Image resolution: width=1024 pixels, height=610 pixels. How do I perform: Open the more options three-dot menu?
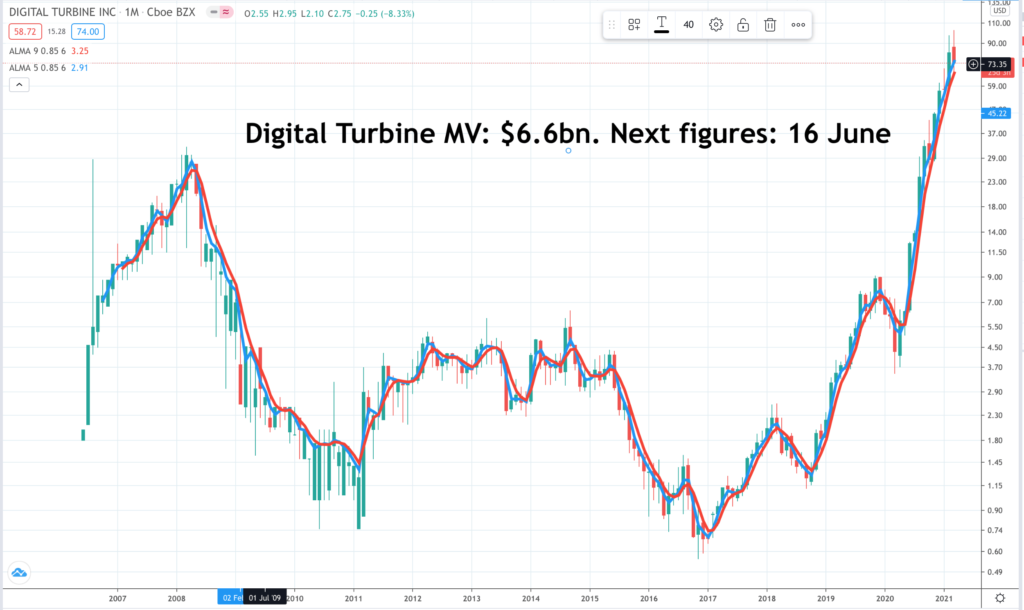(798, 25)
